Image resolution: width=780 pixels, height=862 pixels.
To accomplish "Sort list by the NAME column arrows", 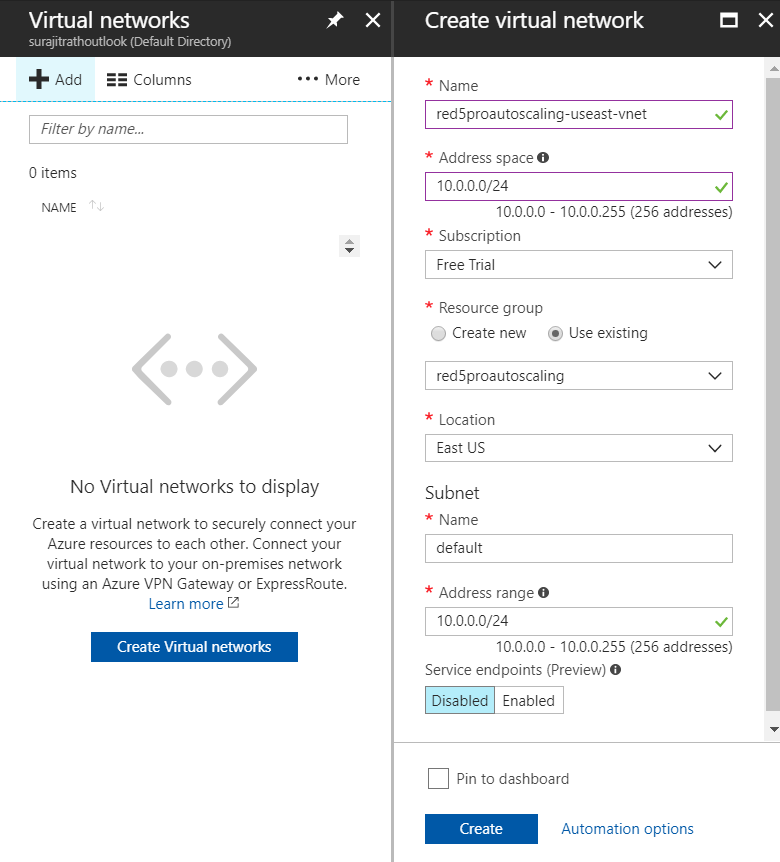I will 97,207.
